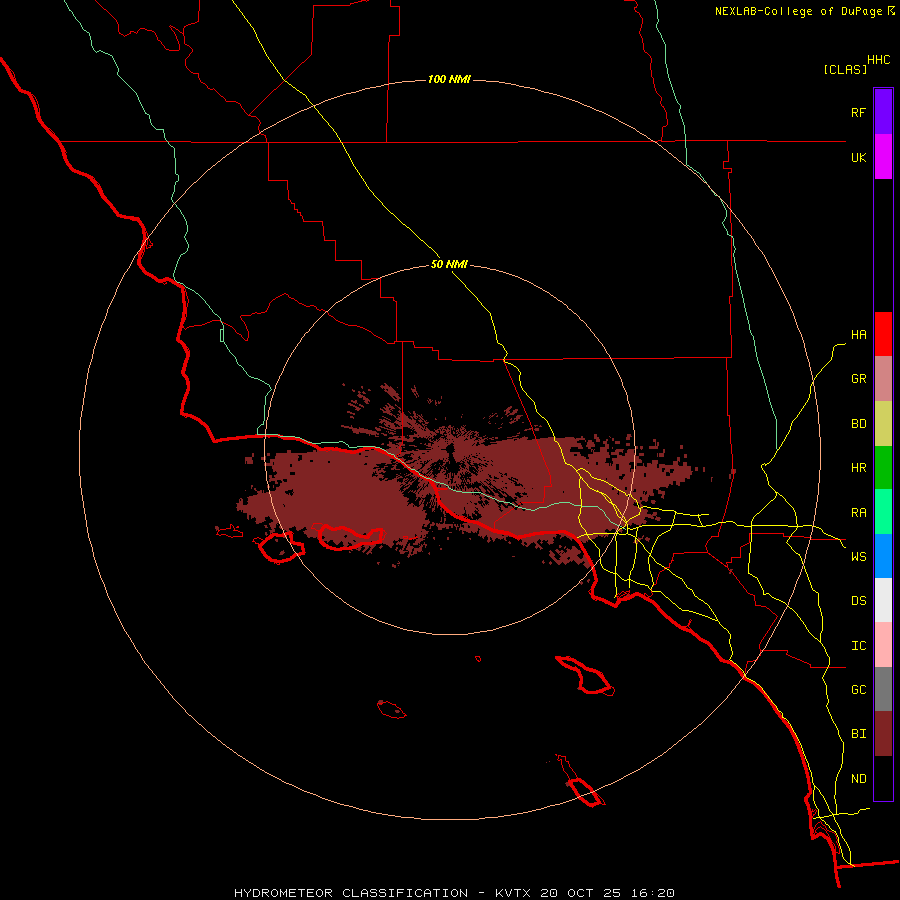Click the dark red BI legend swatch
This screenshot has width=900, height=900.
point(883,734)
